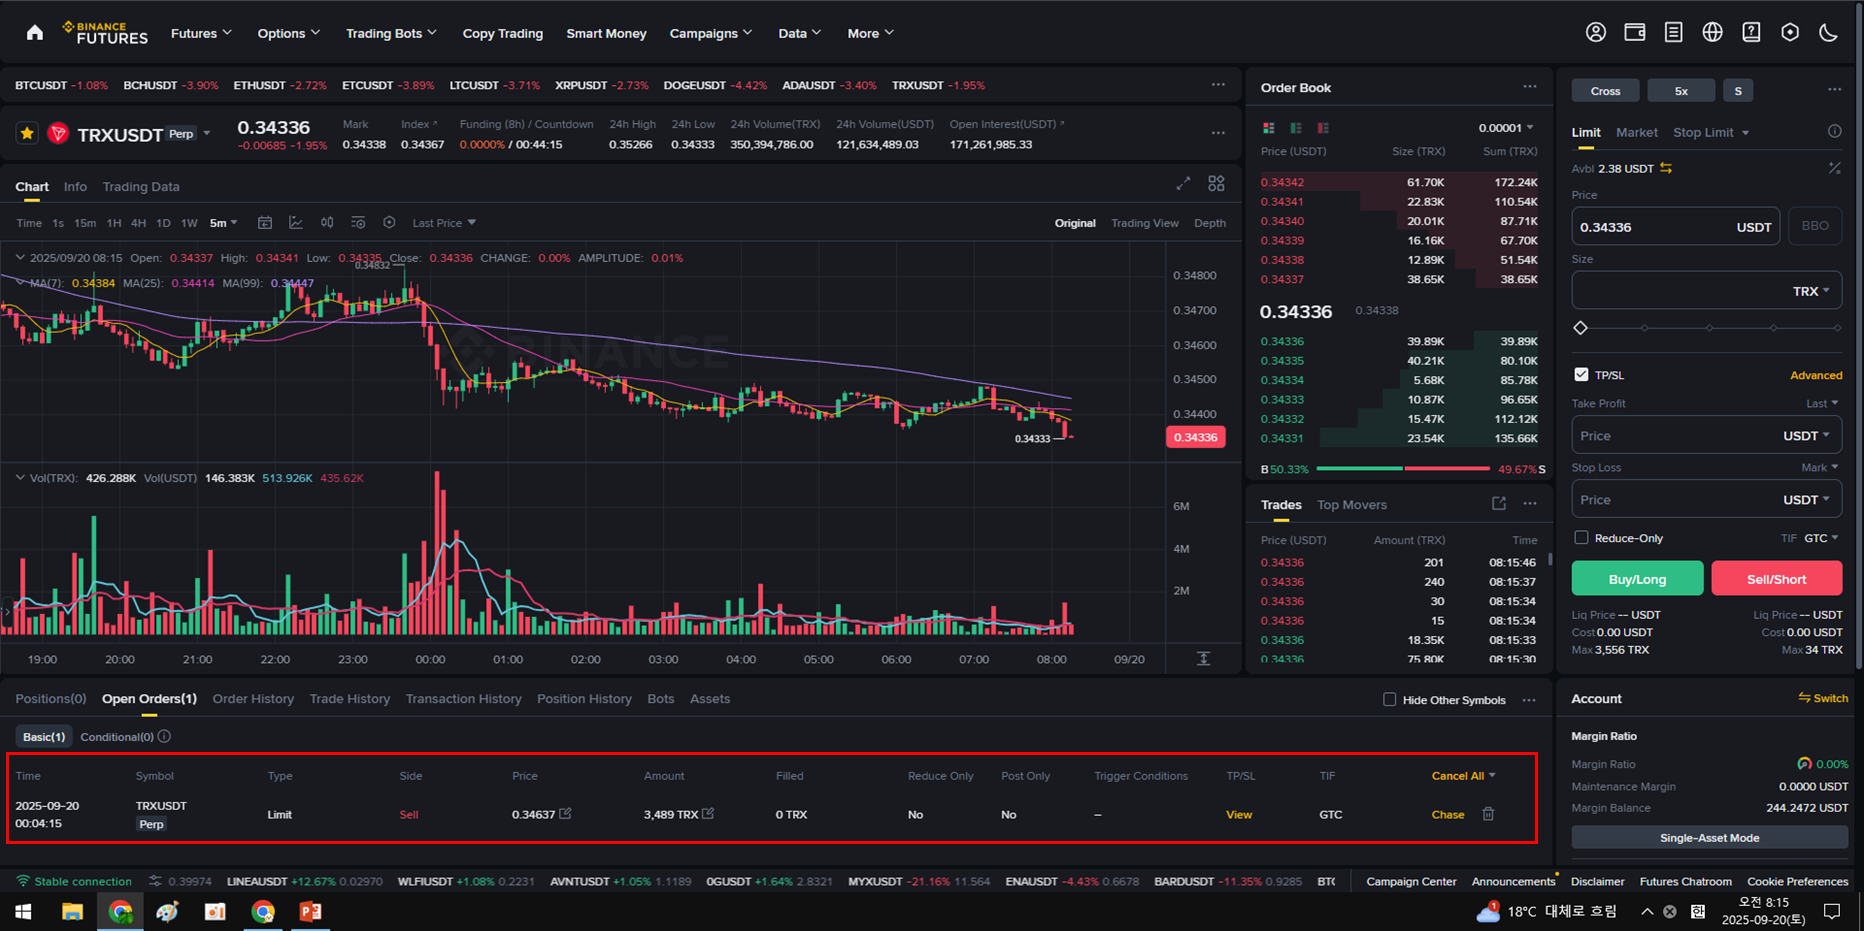Open the Trading Bots dropdown menu

[391, 33]
